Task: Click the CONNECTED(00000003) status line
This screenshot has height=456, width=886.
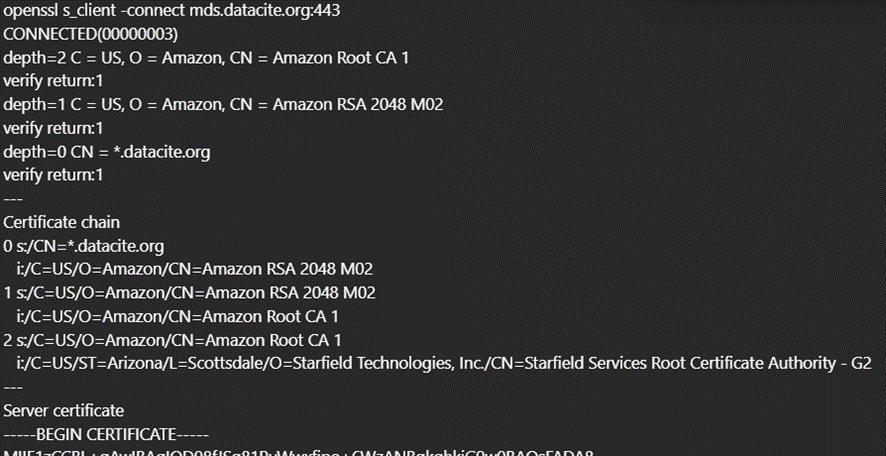Action: click(91, 34)
